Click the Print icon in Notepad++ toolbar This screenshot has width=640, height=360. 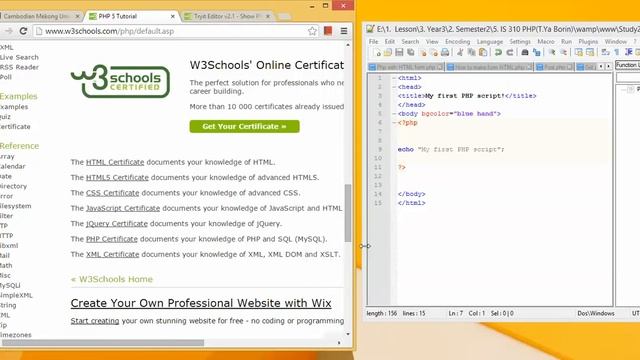445,52
